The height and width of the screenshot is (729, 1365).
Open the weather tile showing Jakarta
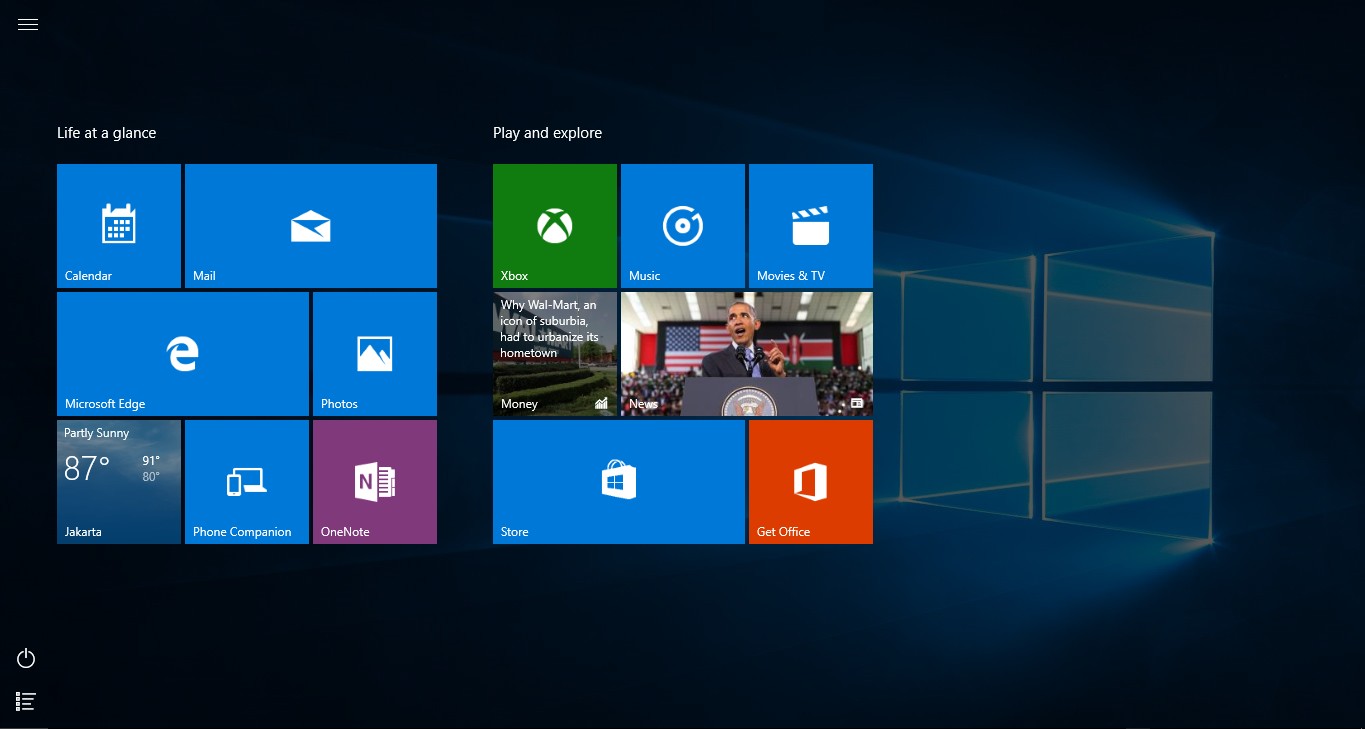[118, 481]
